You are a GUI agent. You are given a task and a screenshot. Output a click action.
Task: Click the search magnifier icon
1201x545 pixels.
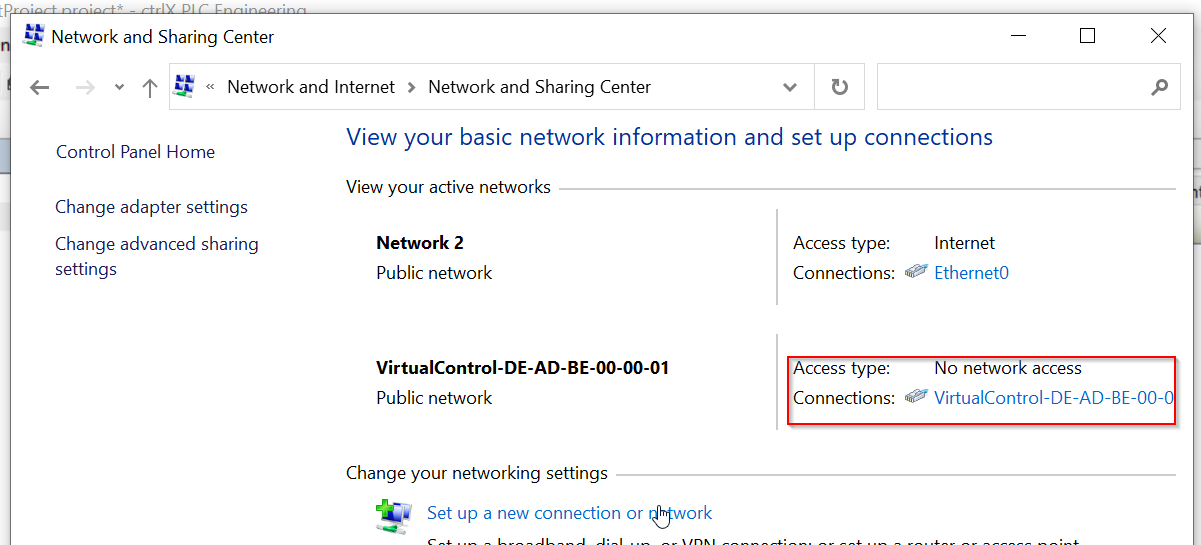(x=1159, y=87)
